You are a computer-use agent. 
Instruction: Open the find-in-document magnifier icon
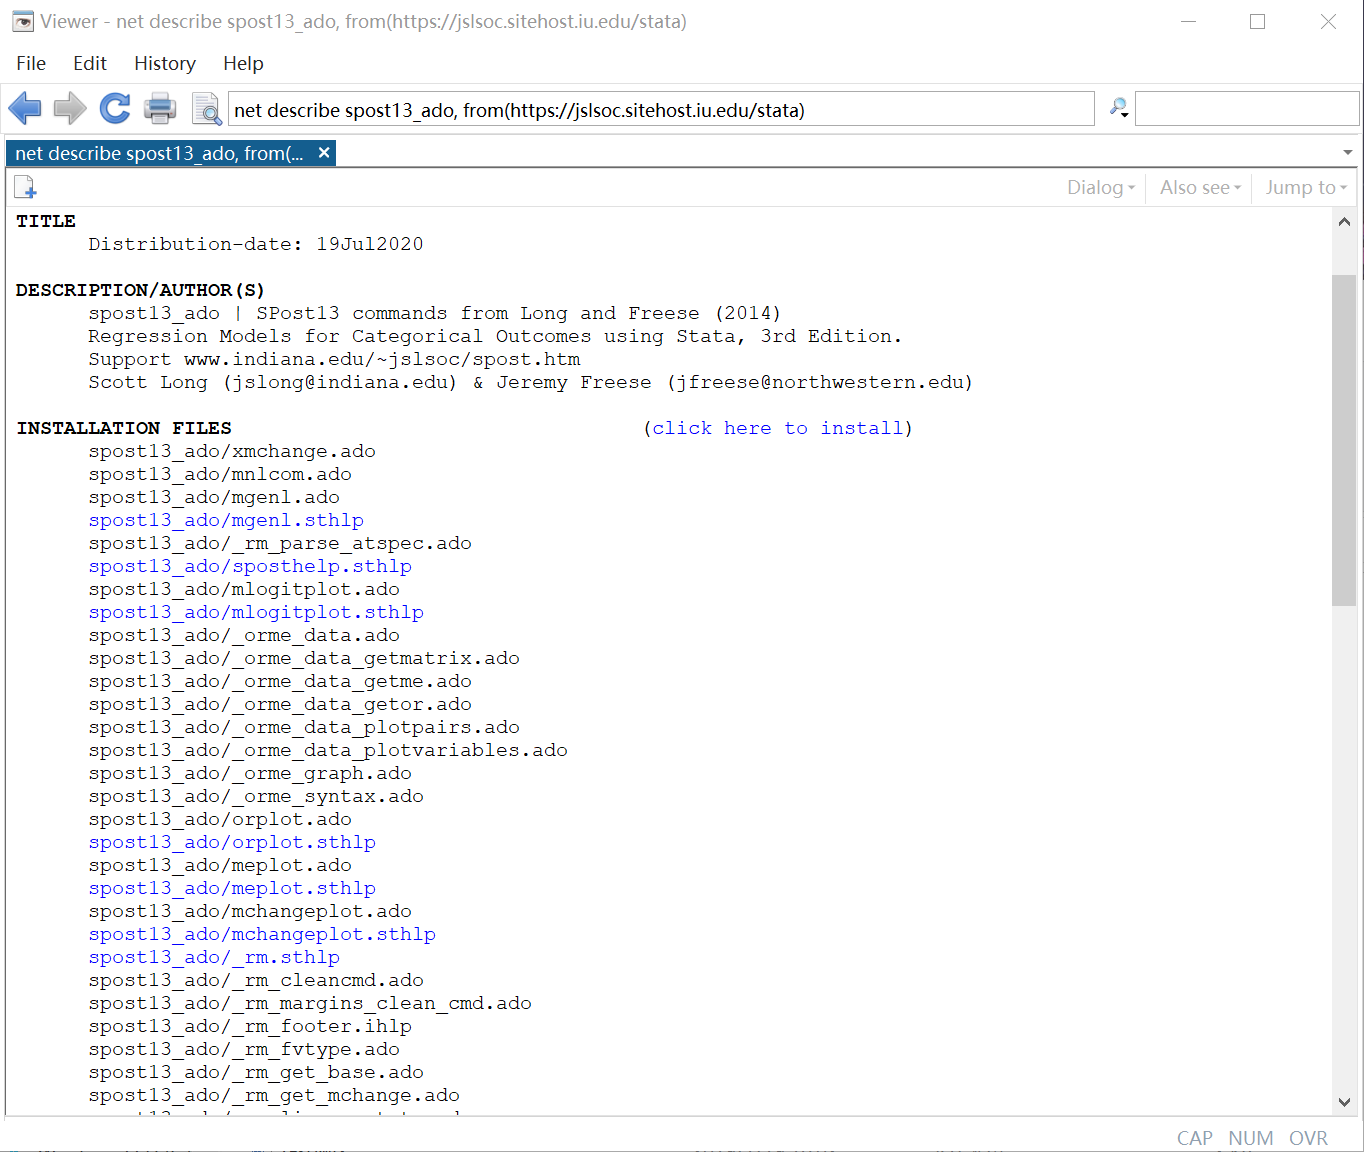coord(206,110)
